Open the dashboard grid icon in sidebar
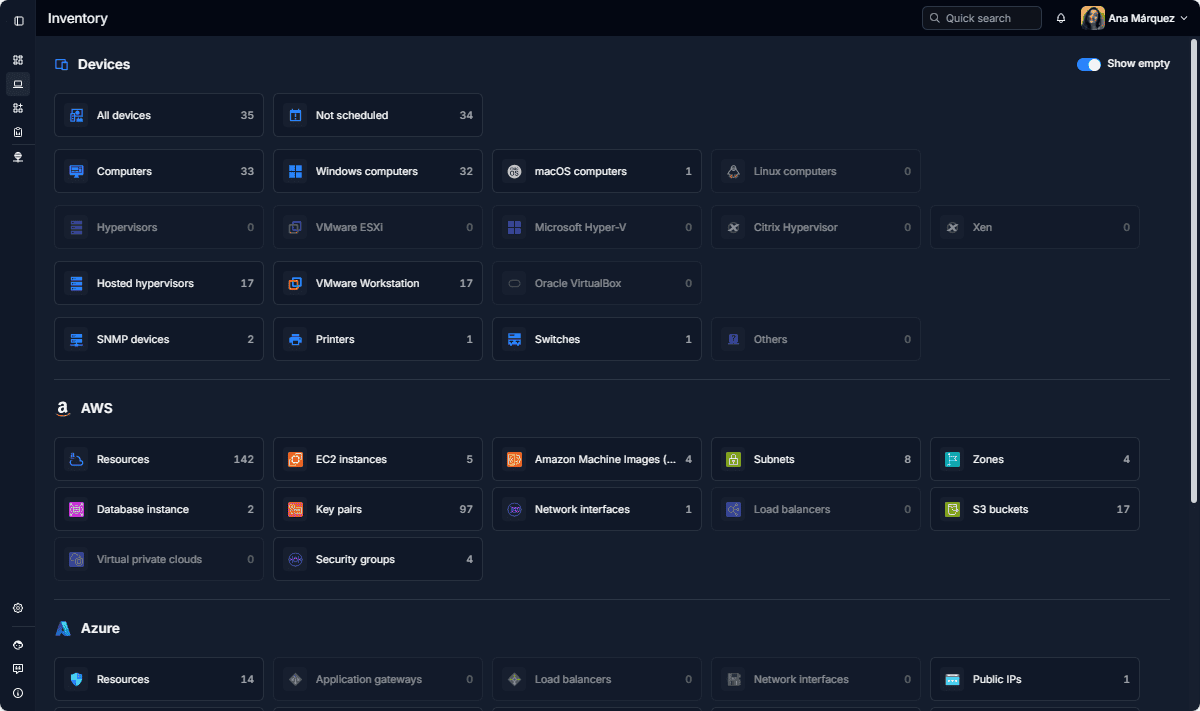This screenshot has width=1200, height=711. point(18,60)
